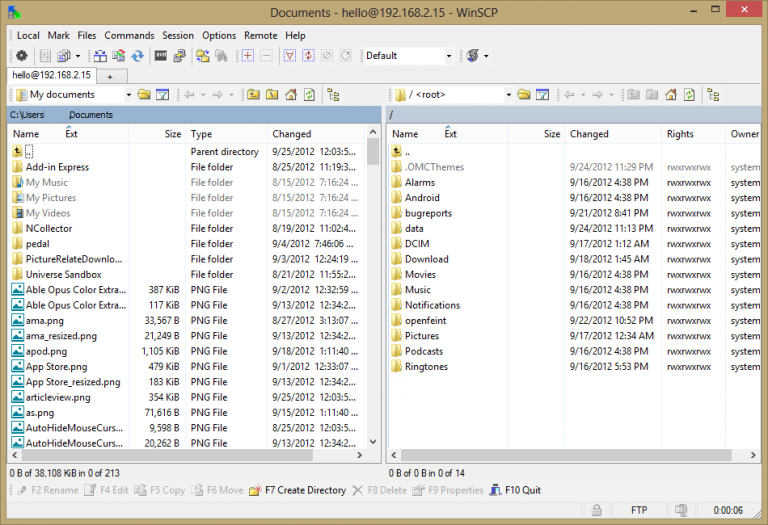The height and width of the screenshot is (525, 768).
Task: Open the Files menu
Action: (x=87, y=35)
